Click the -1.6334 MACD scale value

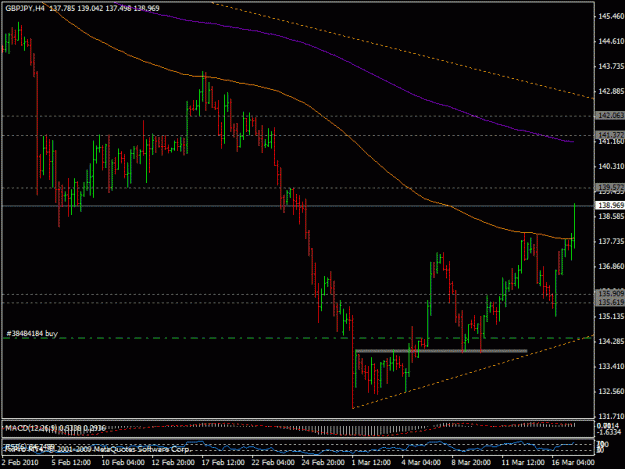609,432
